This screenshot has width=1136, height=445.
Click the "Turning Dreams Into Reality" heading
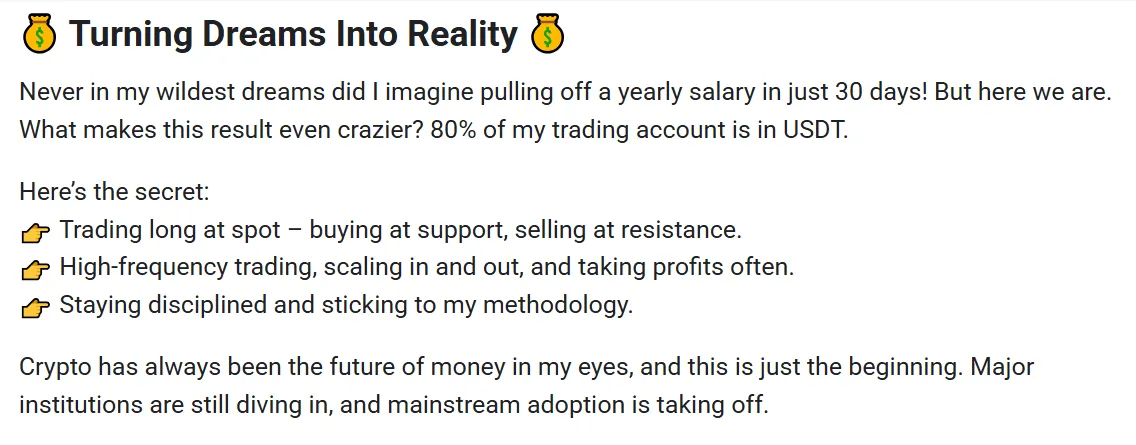point(293,34)
